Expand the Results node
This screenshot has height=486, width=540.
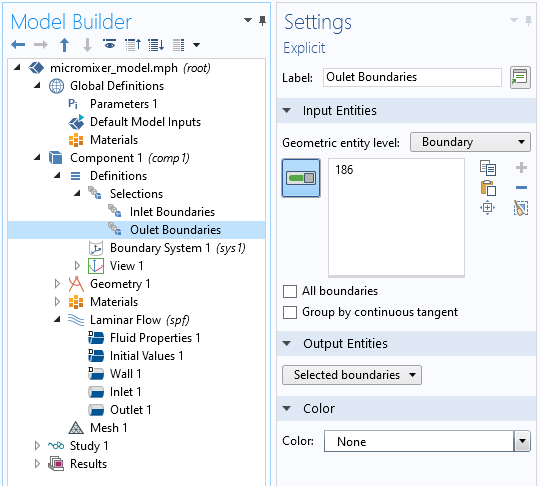click(x=37, y=463)
